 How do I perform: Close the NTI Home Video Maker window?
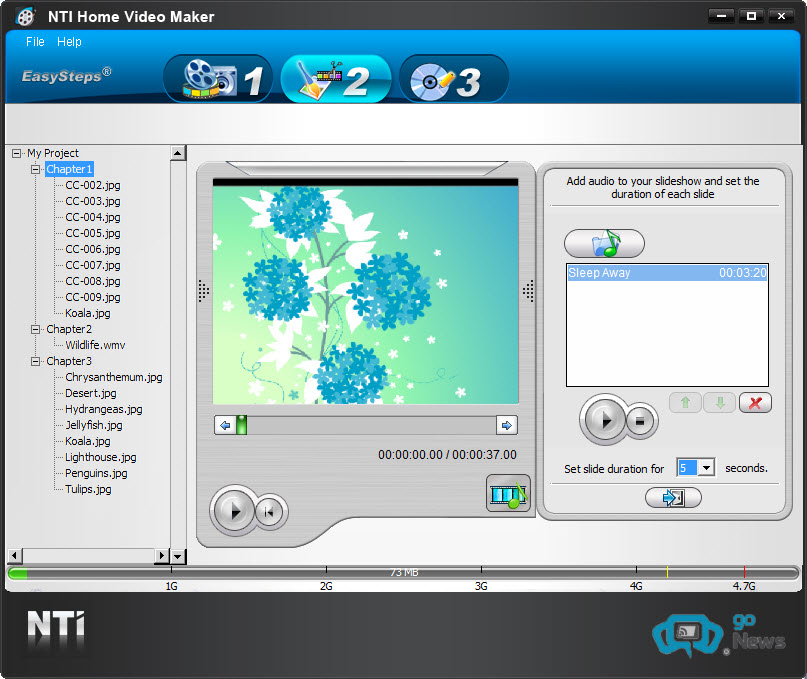point(781,16)
